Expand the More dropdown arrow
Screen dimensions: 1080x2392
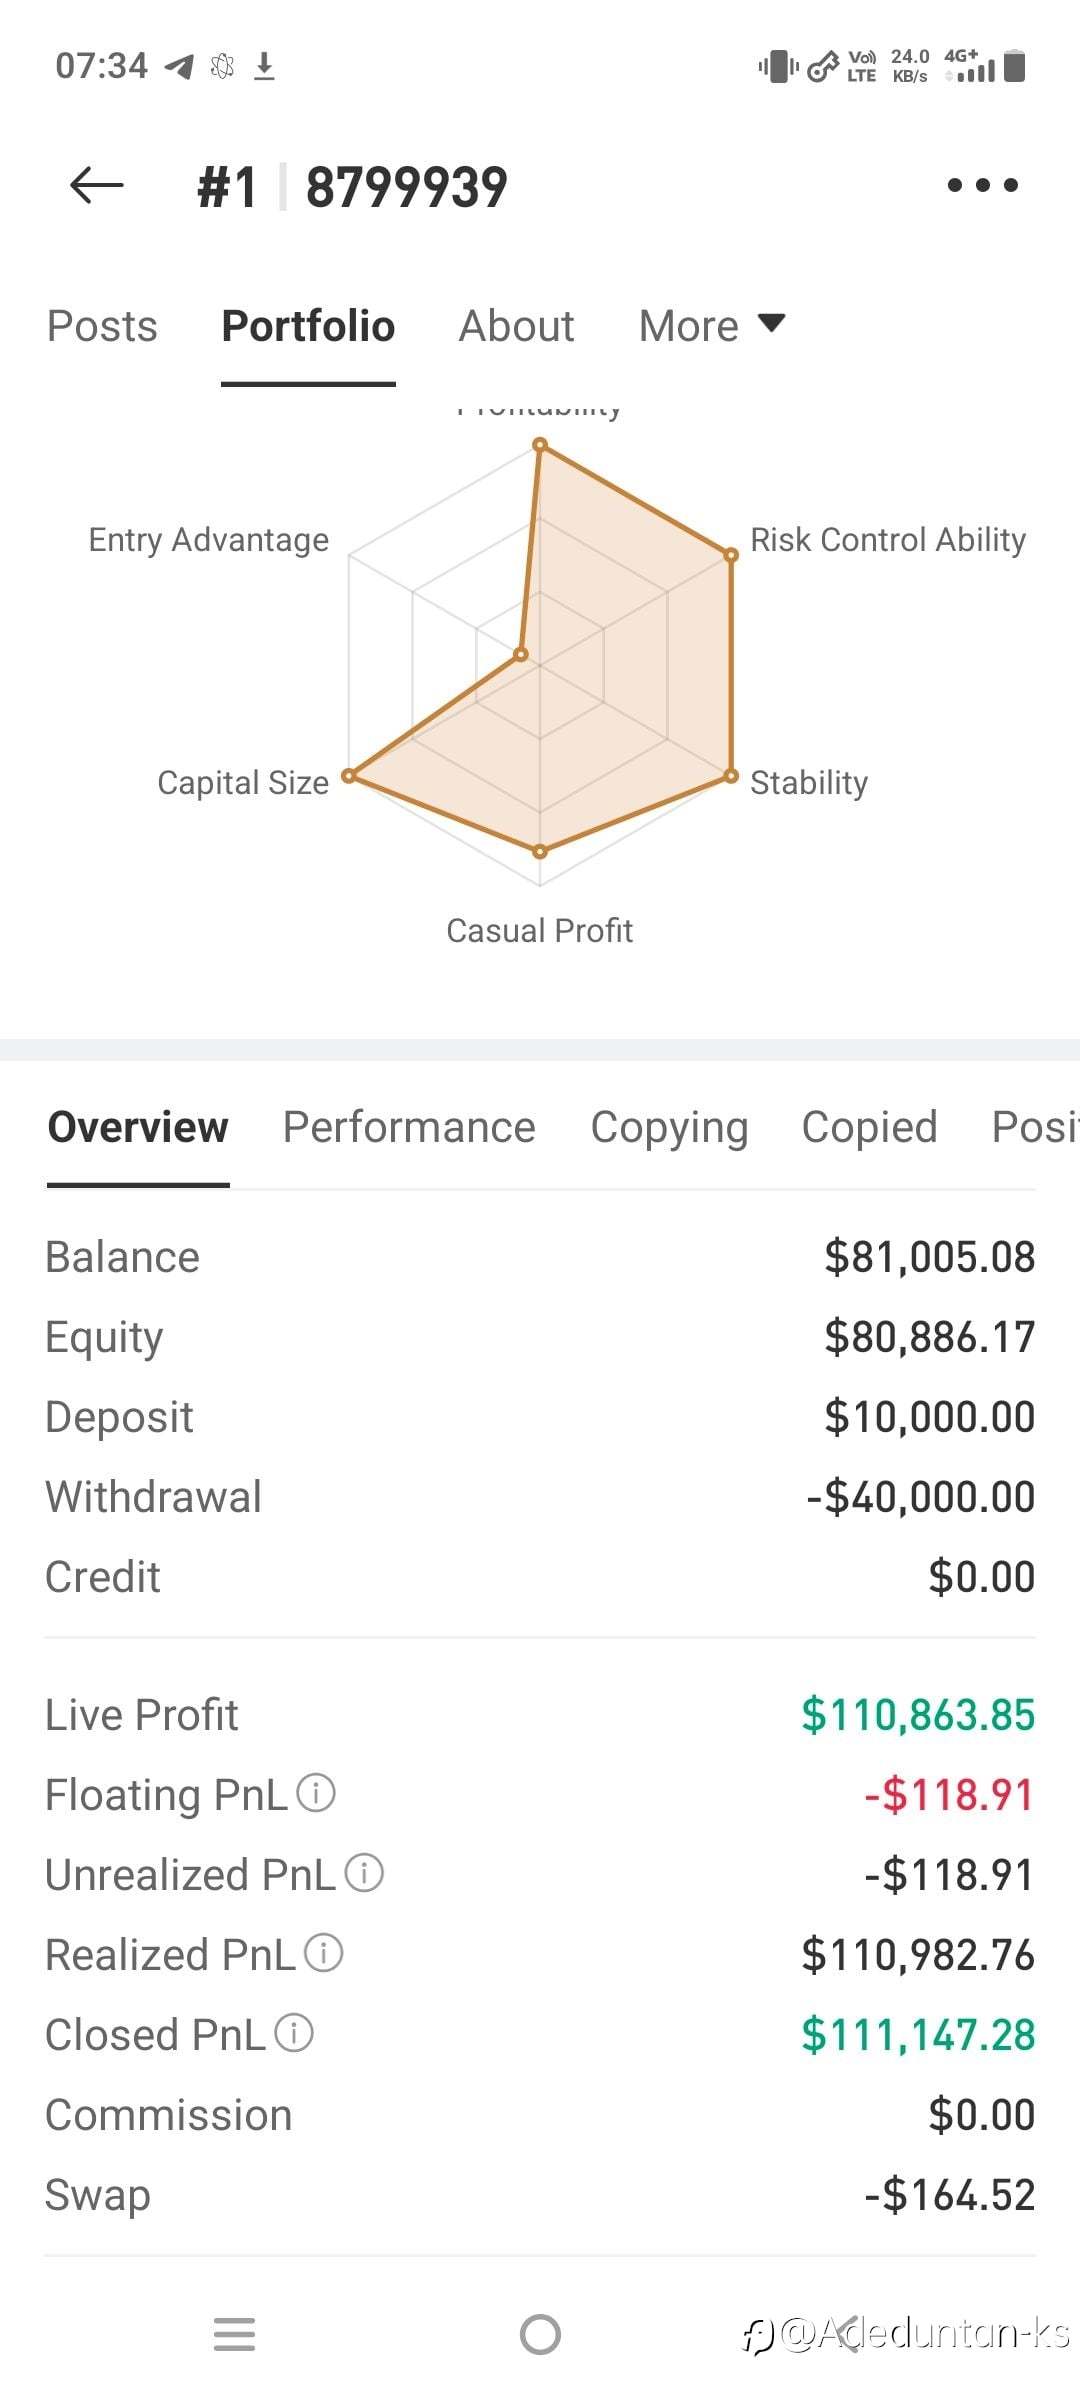pos(771,323)
